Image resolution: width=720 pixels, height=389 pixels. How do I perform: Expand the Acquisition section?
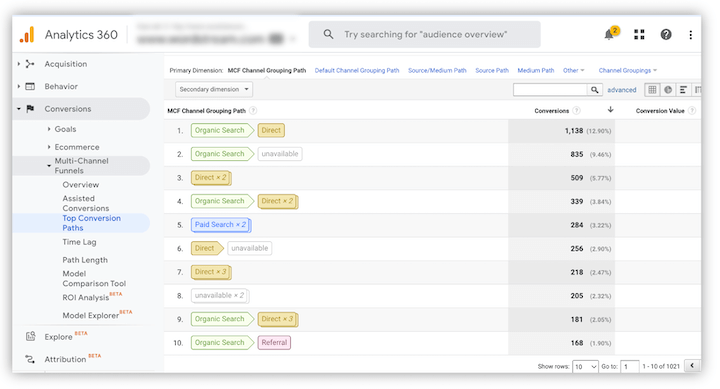(19, 64)
